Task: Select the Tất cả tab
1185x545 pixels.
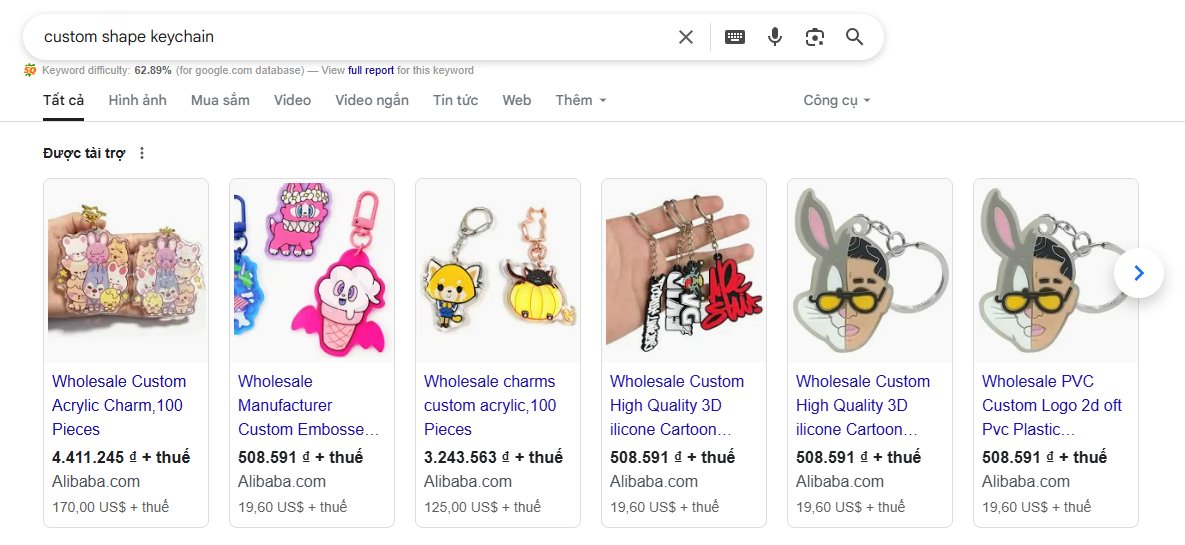Action: 63,101
